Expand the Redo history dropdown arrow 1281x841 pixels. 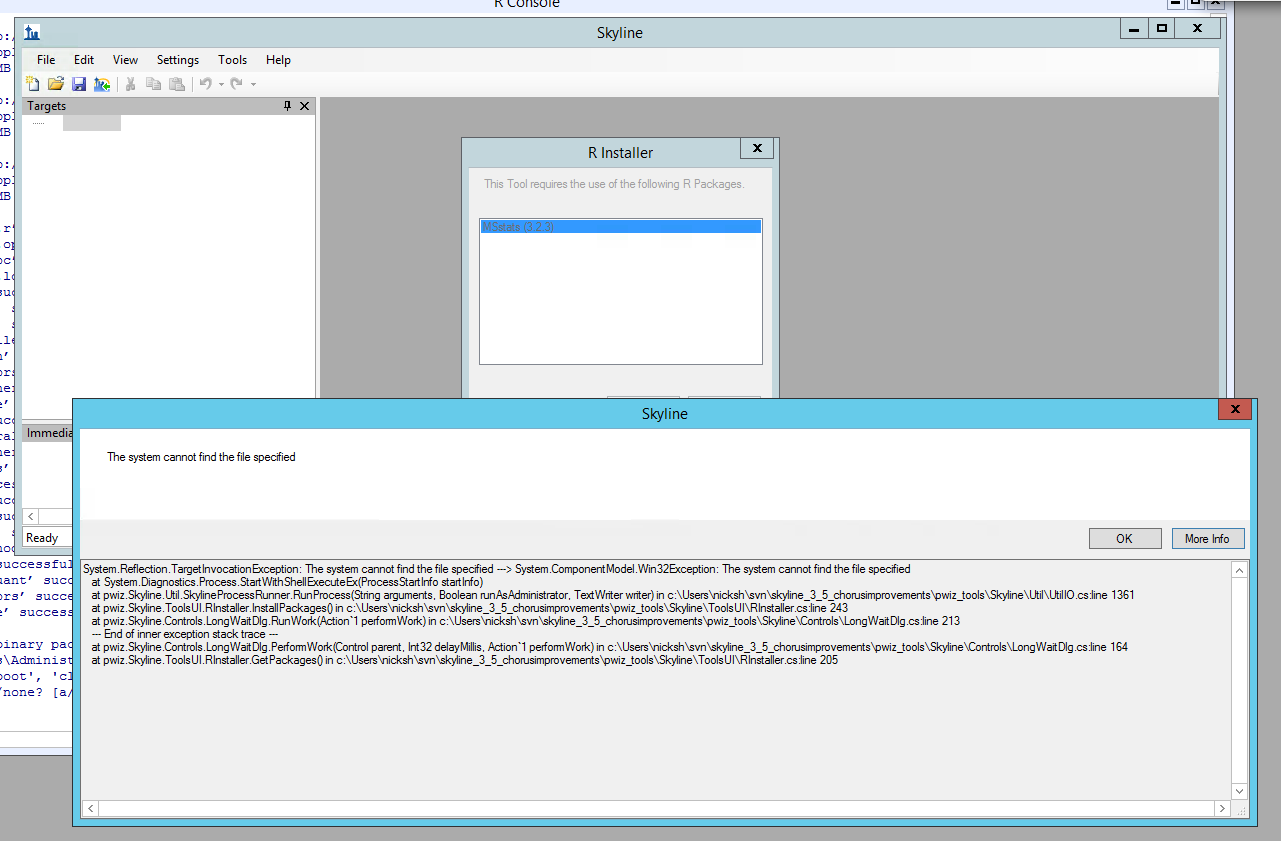pos(253,85)
